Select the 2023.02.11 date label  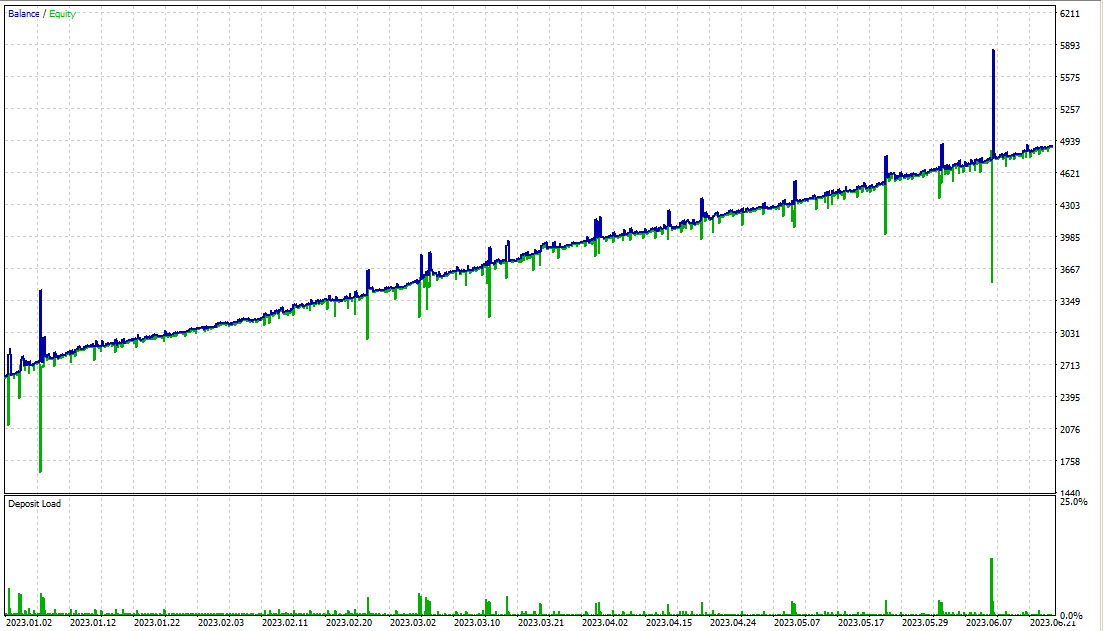285,623
